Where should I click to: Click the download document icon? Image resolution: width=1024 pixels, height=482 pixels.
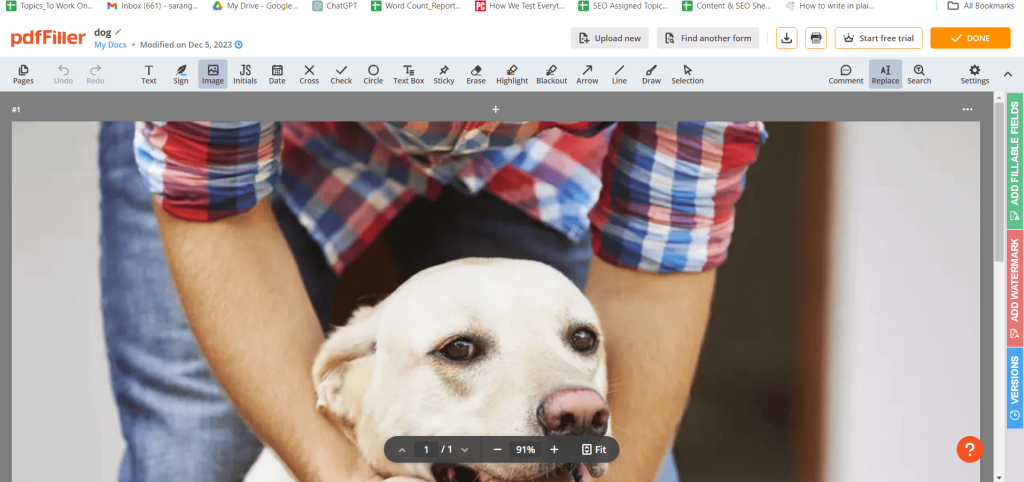pos(787,38)
